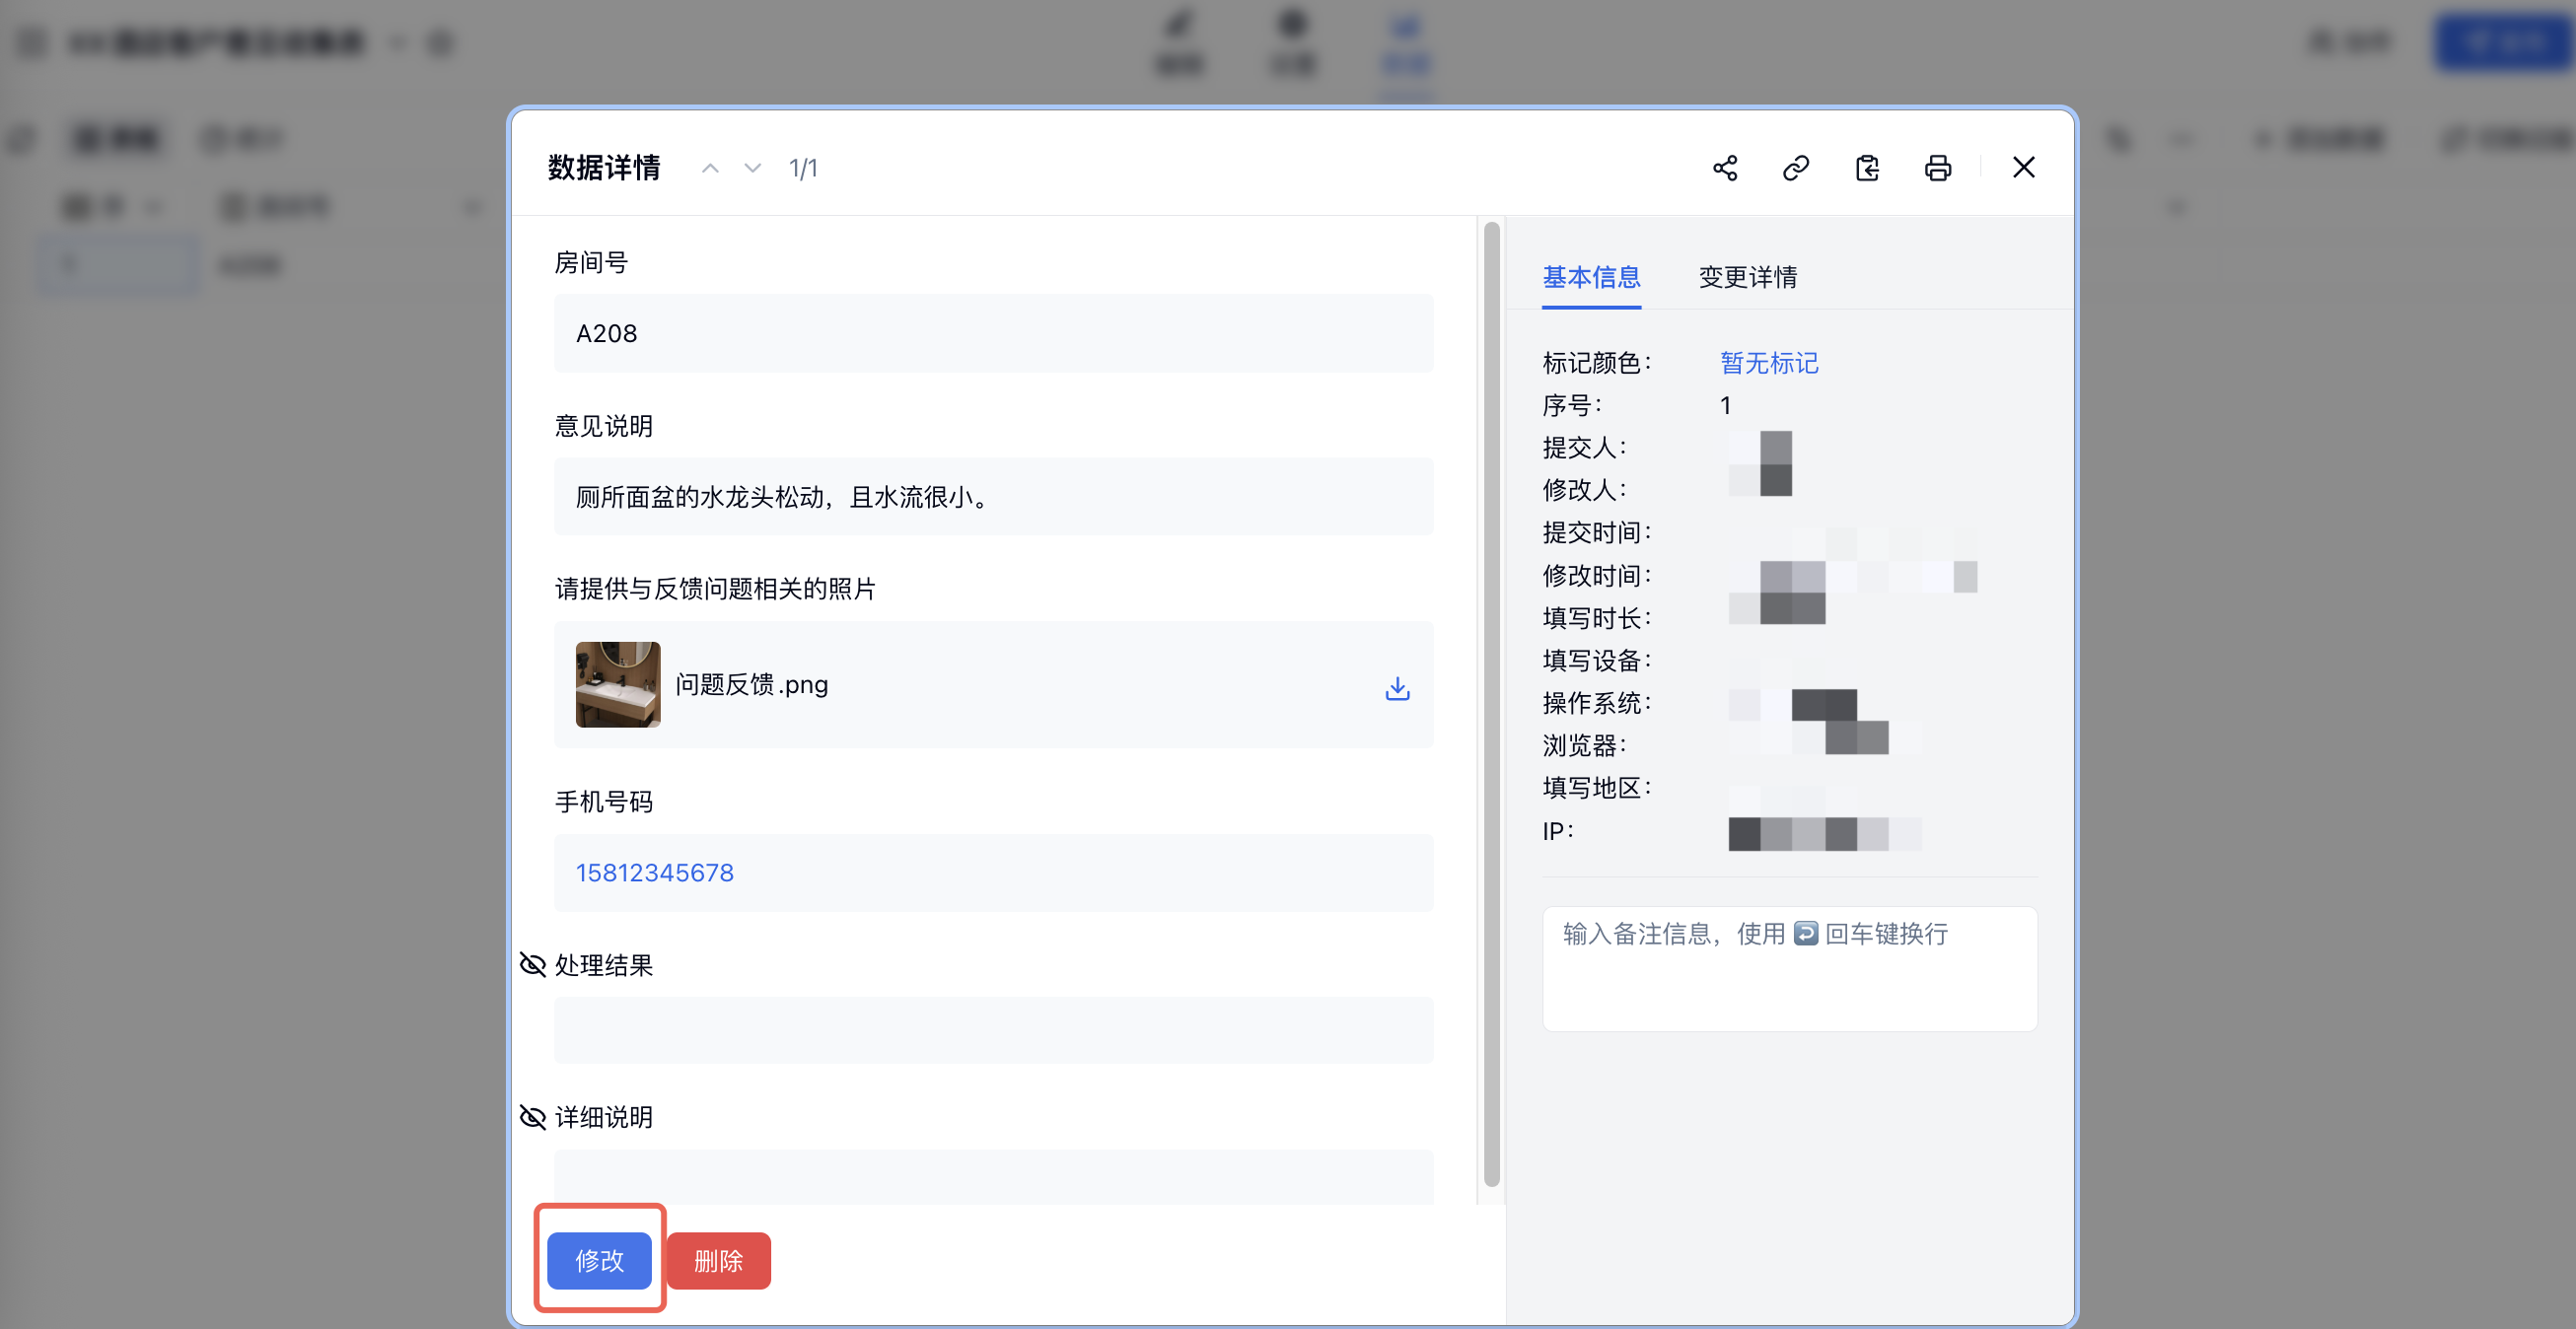Click the 备注信息 remarks input box

click(1790, 968)
